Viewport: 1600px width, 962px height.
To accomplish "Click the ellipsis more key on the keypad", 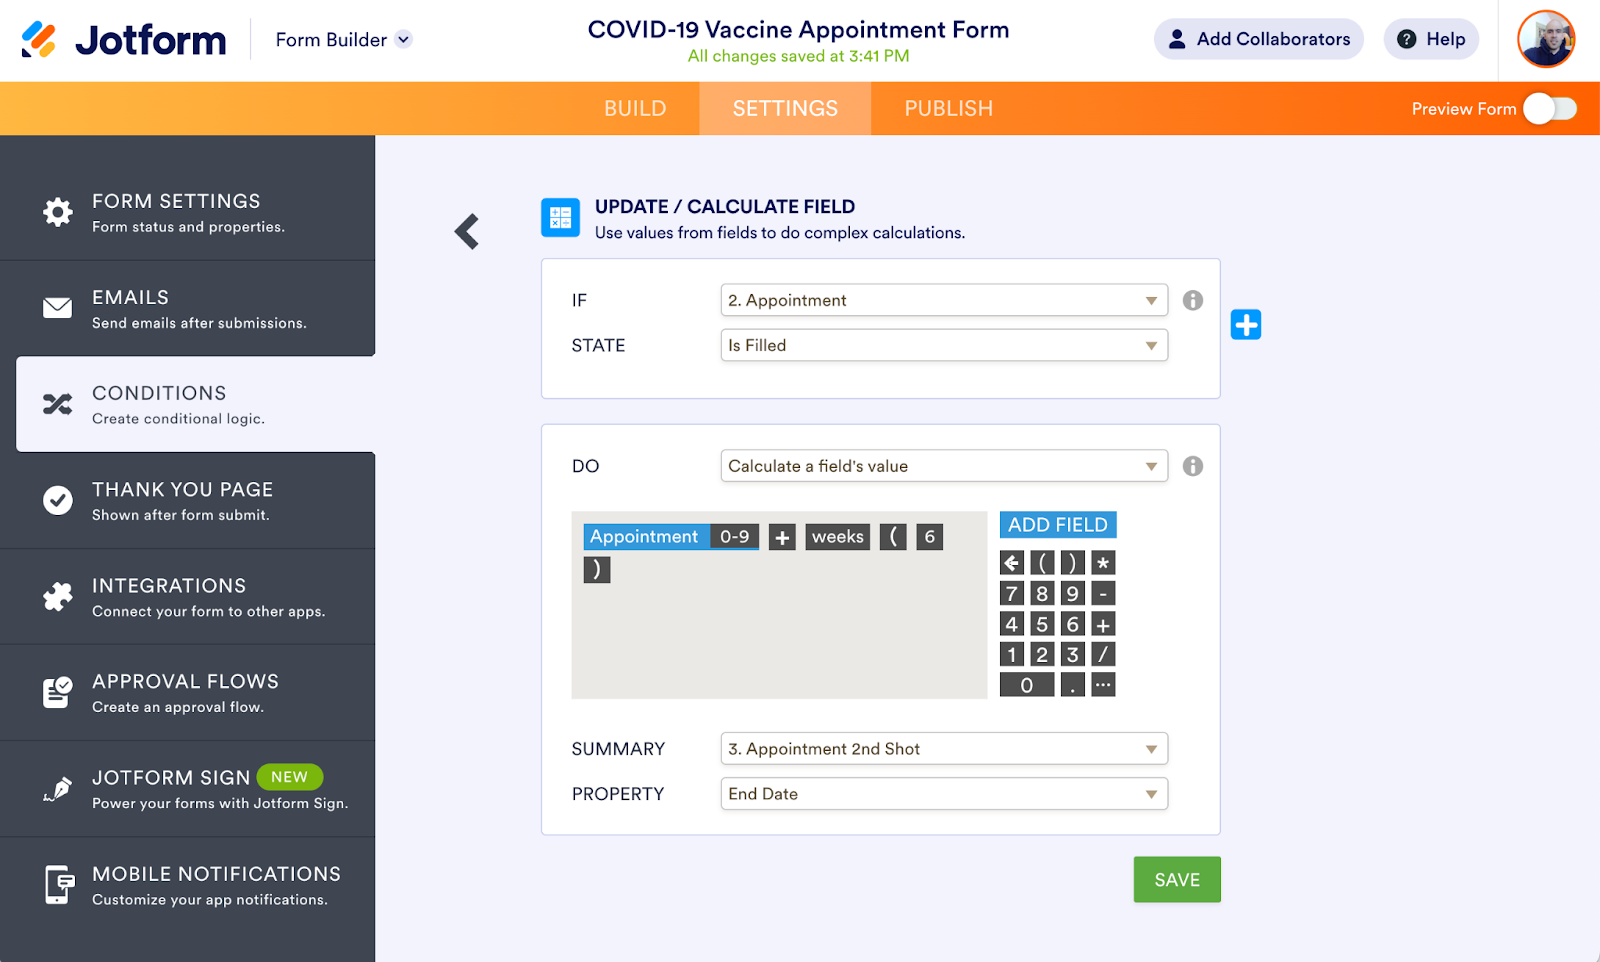I will tap(1103, 685).
